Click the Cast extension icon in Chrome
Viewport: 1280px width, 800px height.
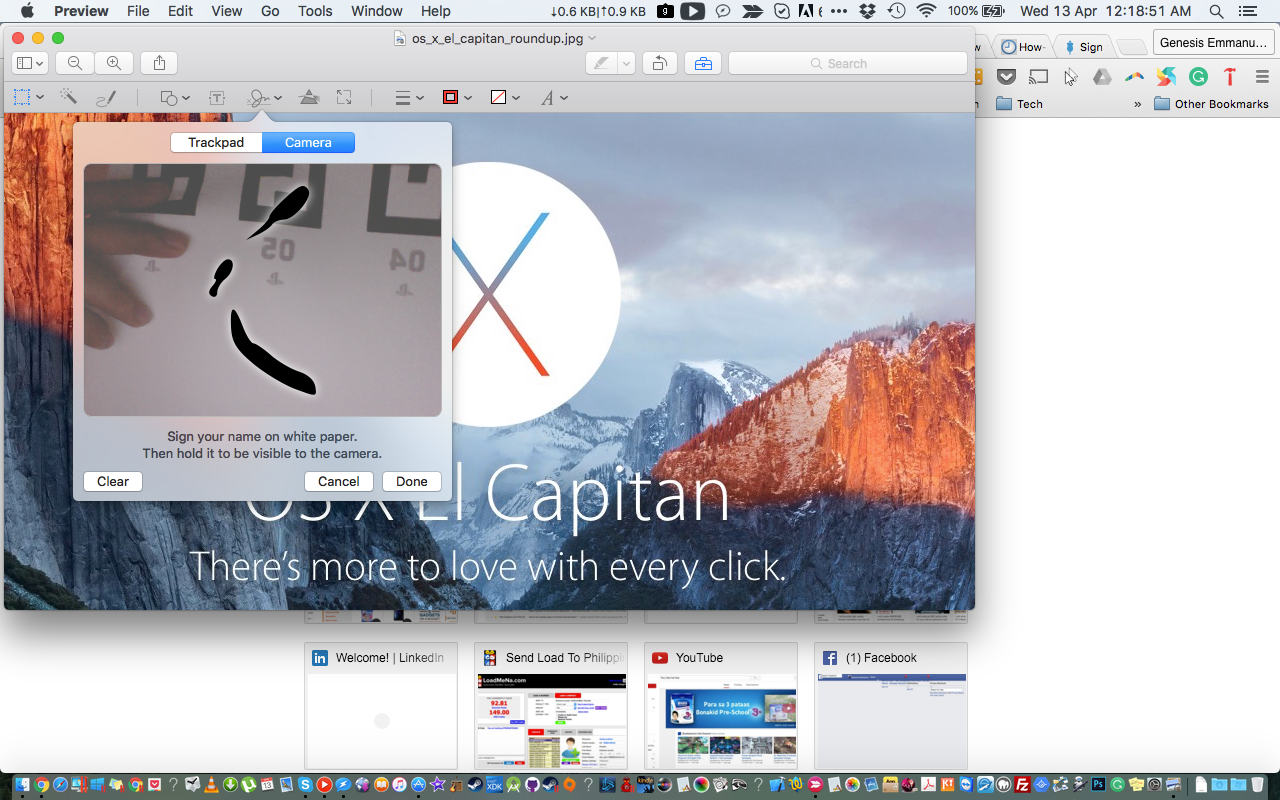coord(1038,77)
